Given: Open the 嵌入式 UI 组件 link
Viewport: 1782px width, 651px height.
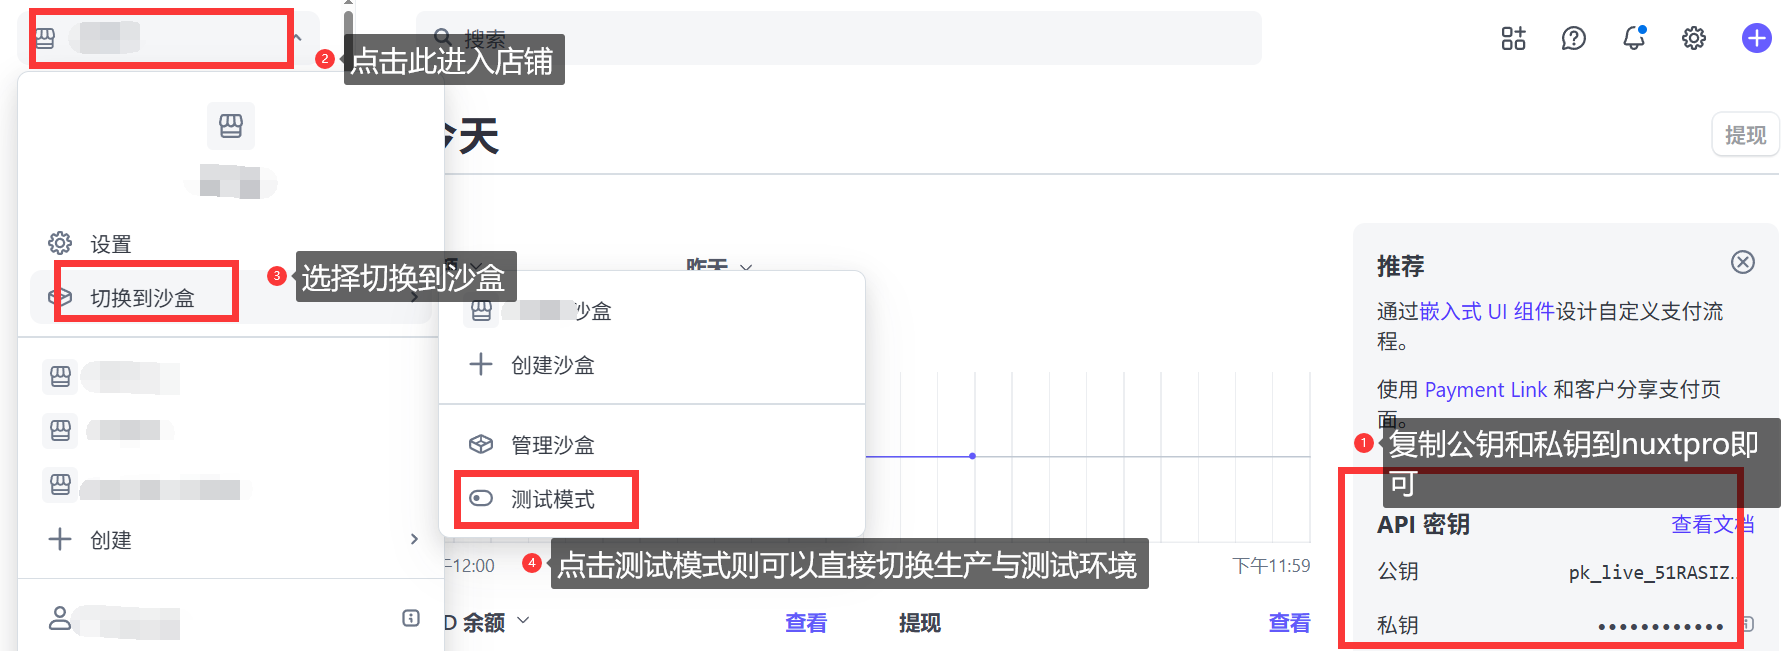Looking at the screenshot, I should coord(1486,312).
